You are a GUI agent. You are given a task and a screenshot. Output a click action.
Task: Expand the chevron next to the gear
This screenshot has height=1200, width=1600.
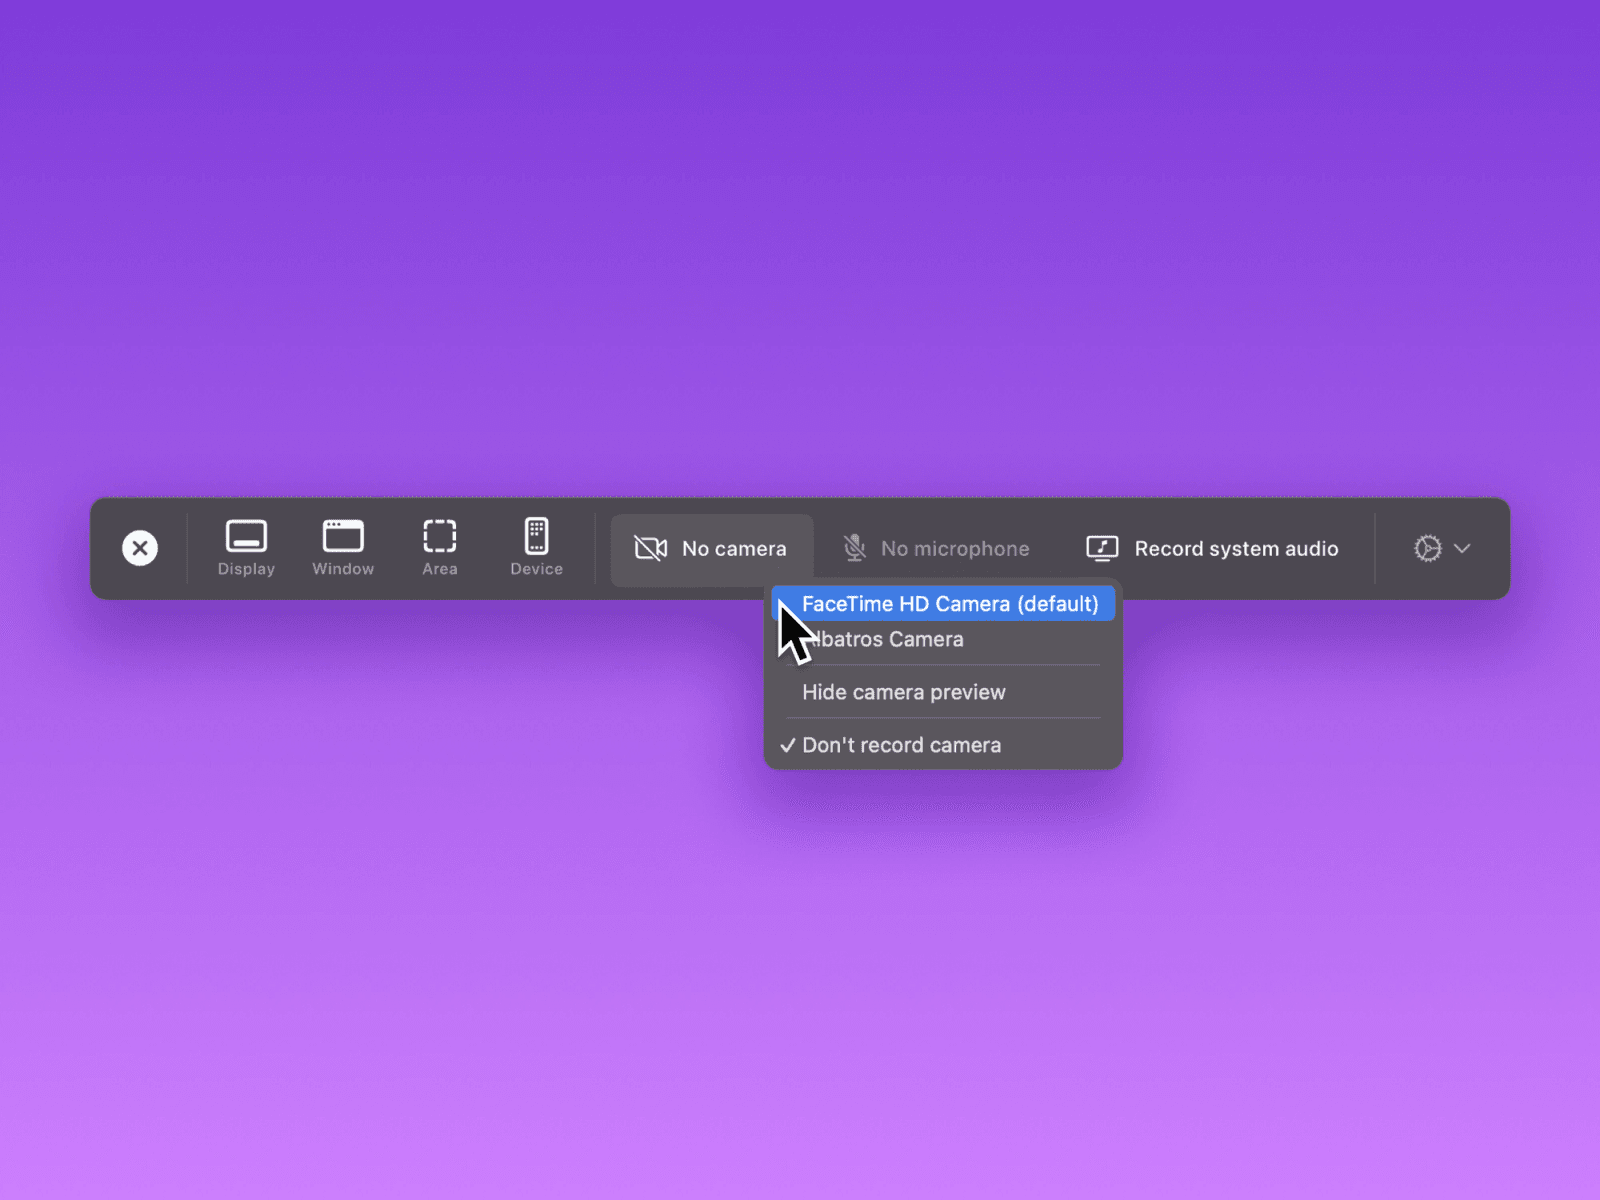pyautogui.click(x=1462, y=548)
